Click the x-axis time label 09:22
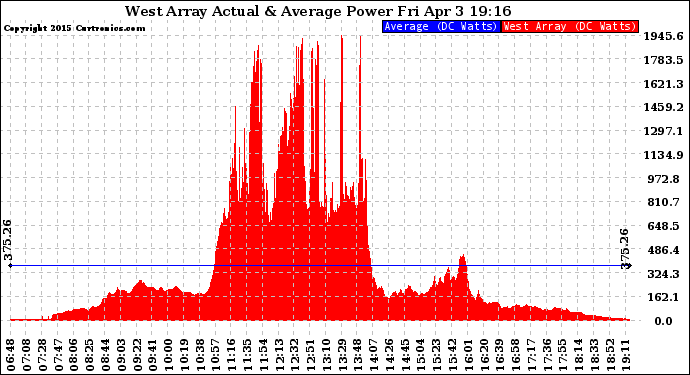This screenshot has height=375, width=690. 137,355
